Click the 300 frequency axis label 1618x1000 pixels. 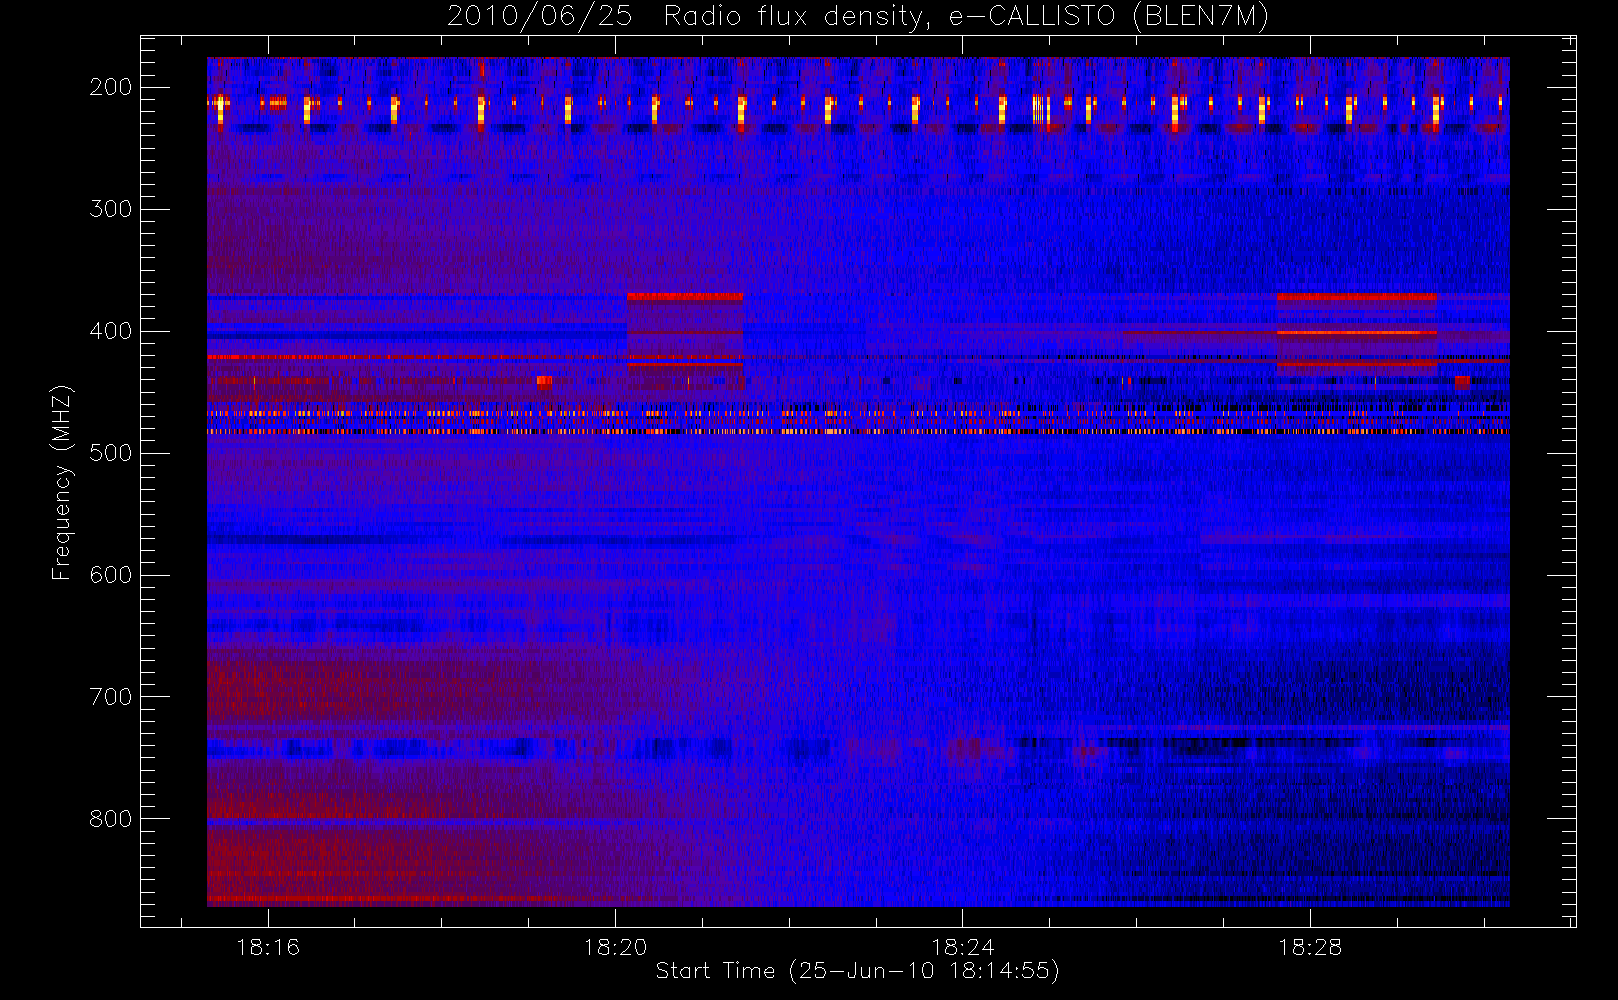111,209
